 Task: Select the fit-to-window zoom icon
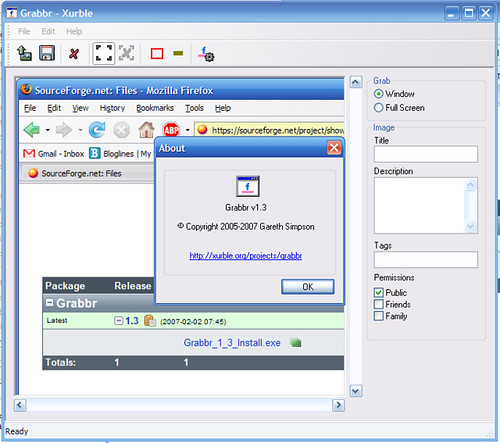[104, 53]
